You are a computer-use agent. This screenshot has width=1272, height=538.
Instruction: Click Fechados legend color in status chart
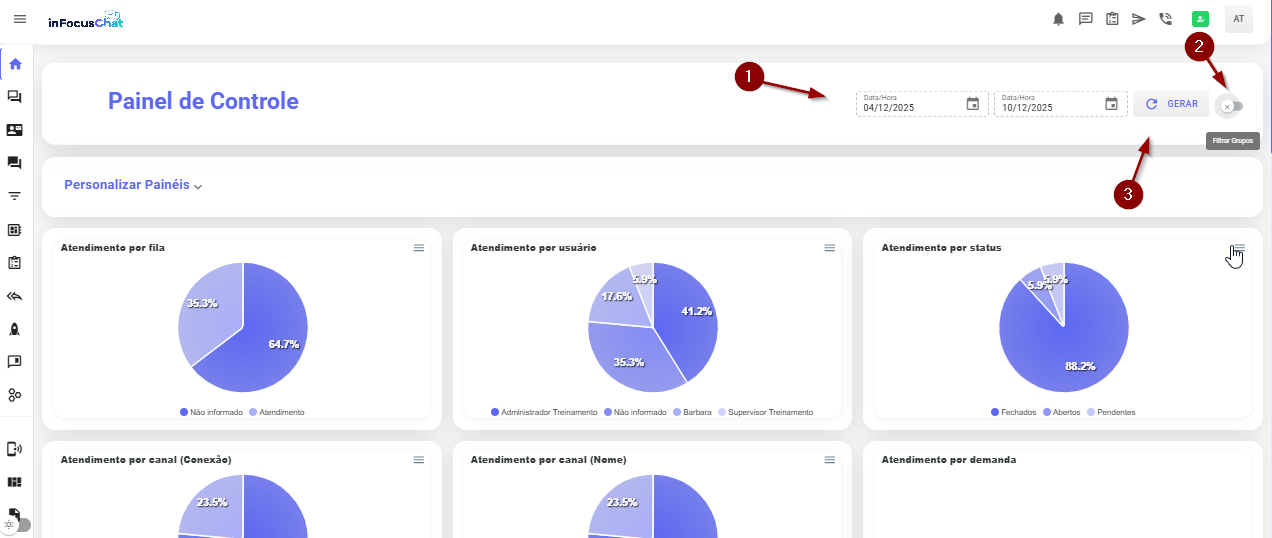pyautogui.click(x=994, y=412)
